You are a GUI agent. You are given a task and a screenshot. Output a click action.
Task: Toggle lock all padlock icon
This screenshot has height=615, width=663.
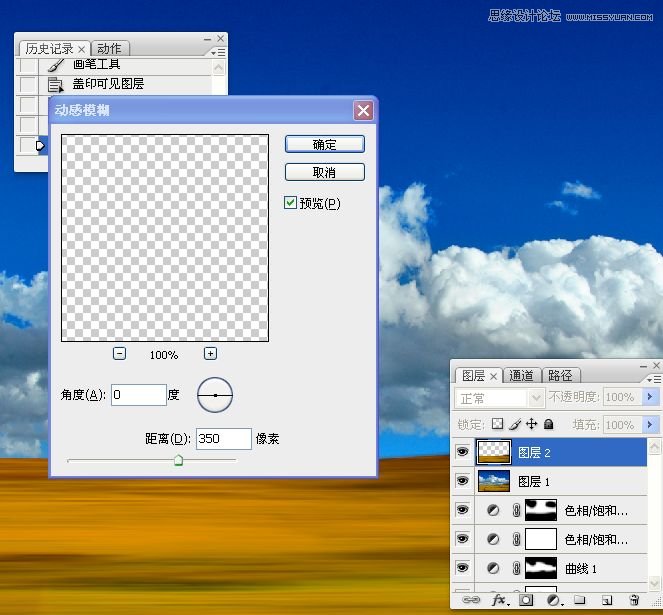click(548, 423)
